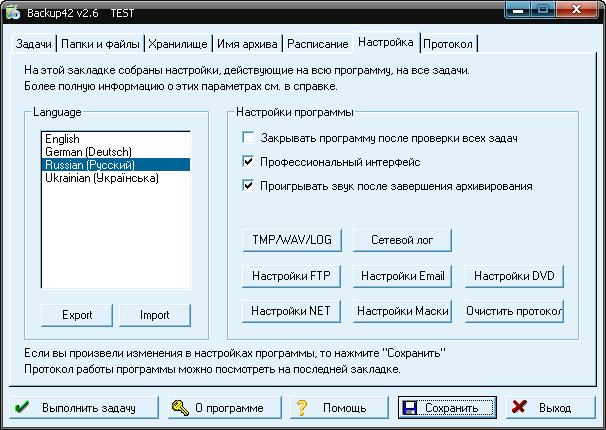Click the floppy disk Сохранить icon
This screenshot has width=606, height=430.
(410, 408)
